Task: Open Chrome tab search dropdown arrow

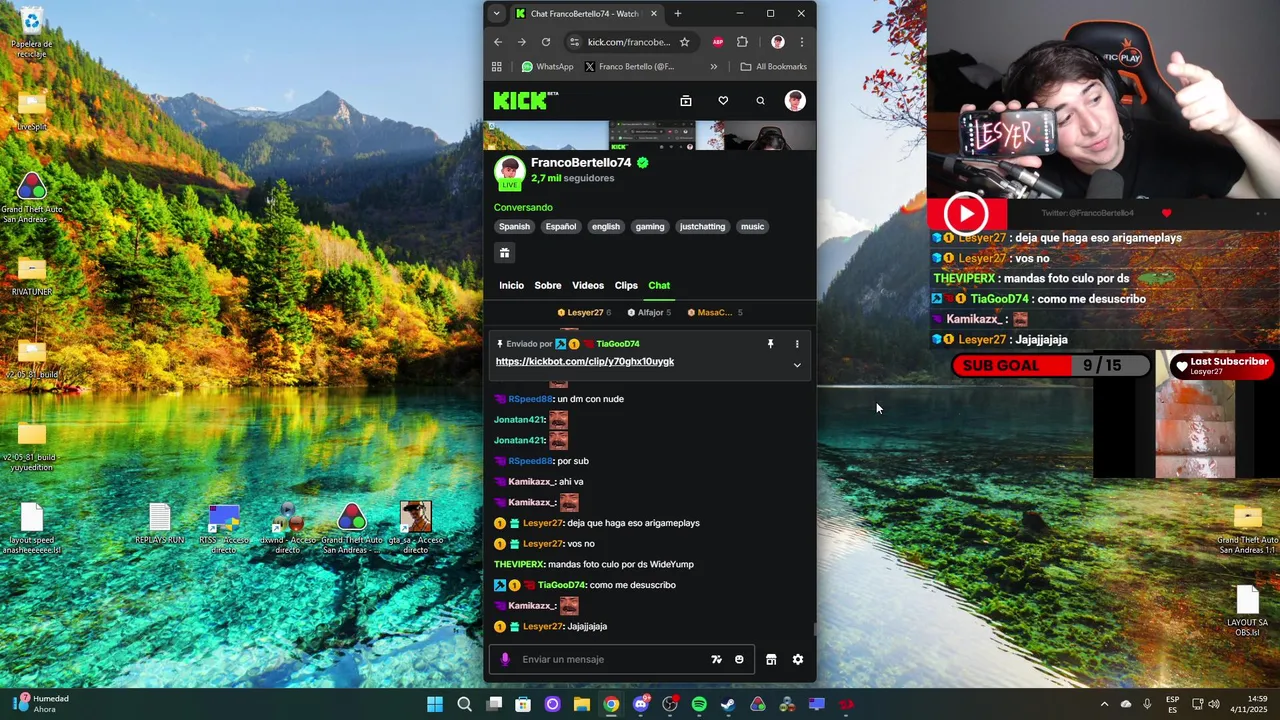Action: 497,14
